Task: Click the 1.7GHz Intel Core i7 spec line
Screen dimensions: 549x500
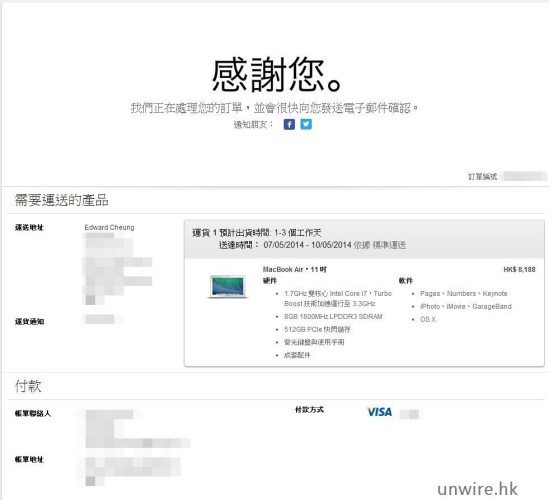Action: (x=338, y=298)
